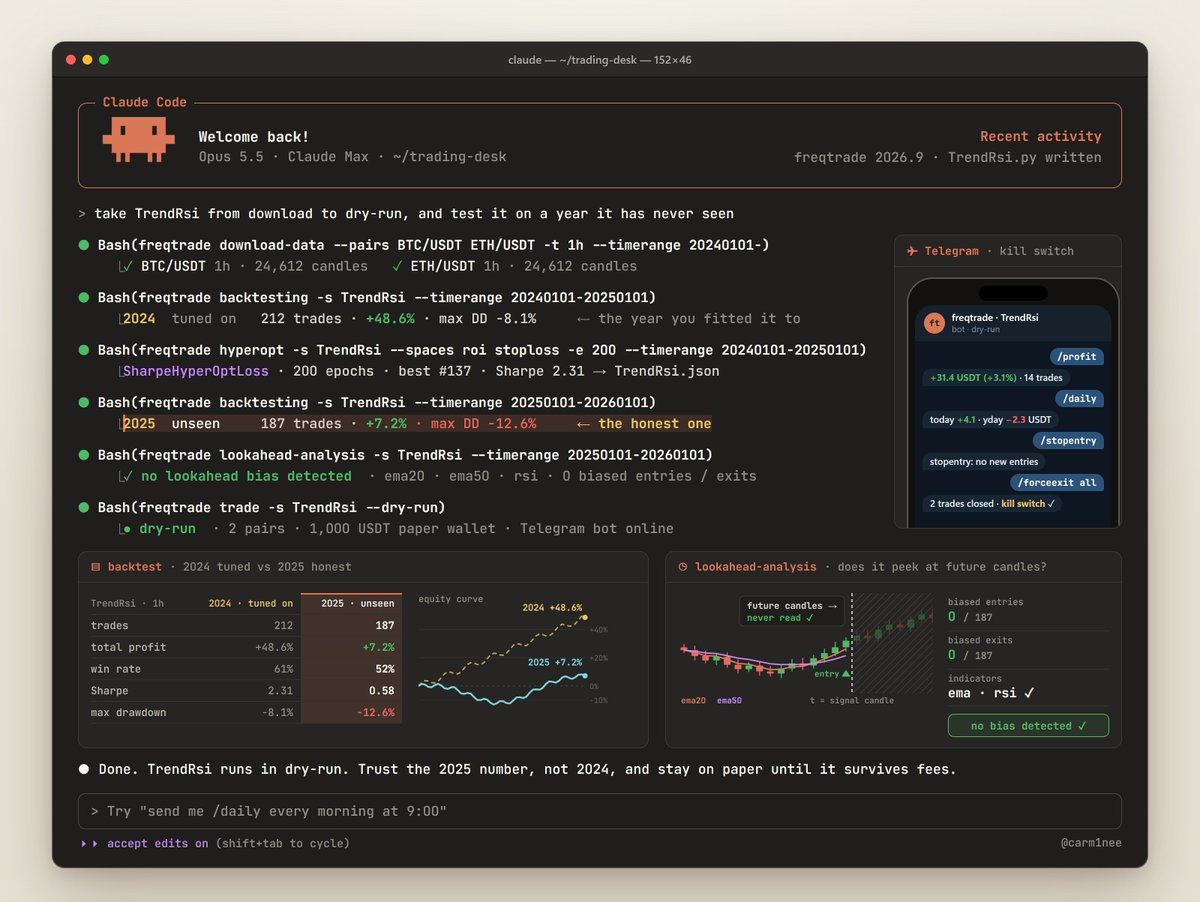Click the double-arrow icon before "accept edits on"

click(x=90, y=844)
